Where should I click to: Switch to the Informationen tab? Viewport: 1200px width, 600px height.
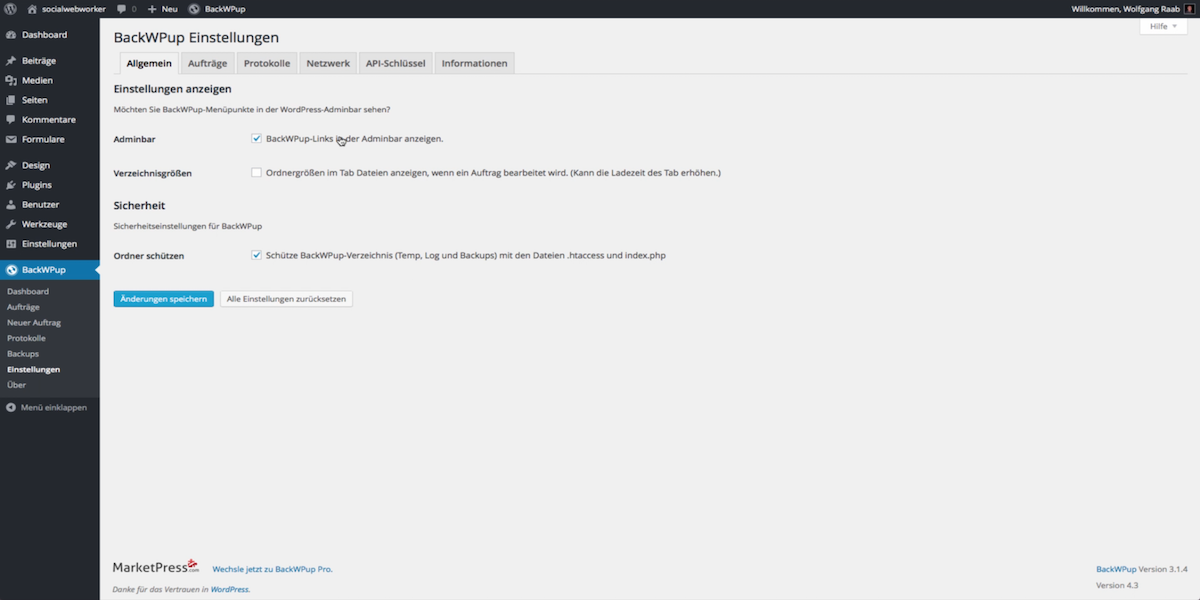[x=474, y=63]
